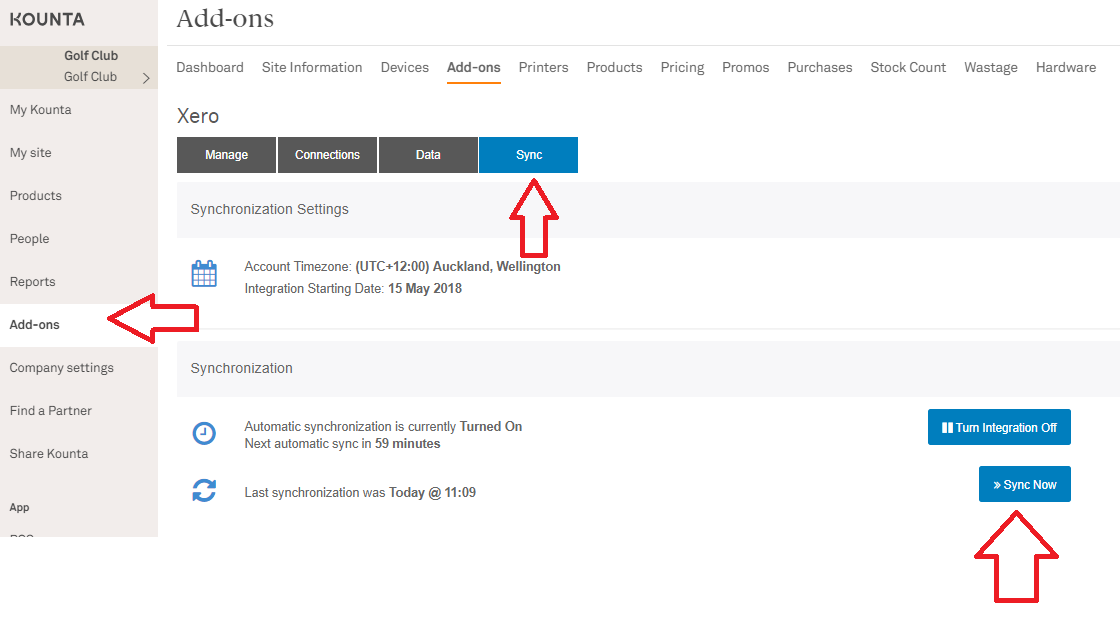1120x623 pixels.
Task: Open Reports in the sidebar
Action: 32,281
